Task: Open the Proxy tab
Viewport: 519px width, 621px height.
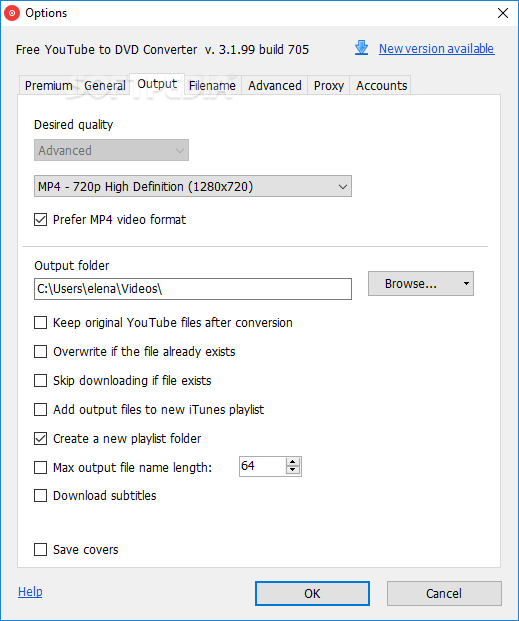Action: pos(329,86)
